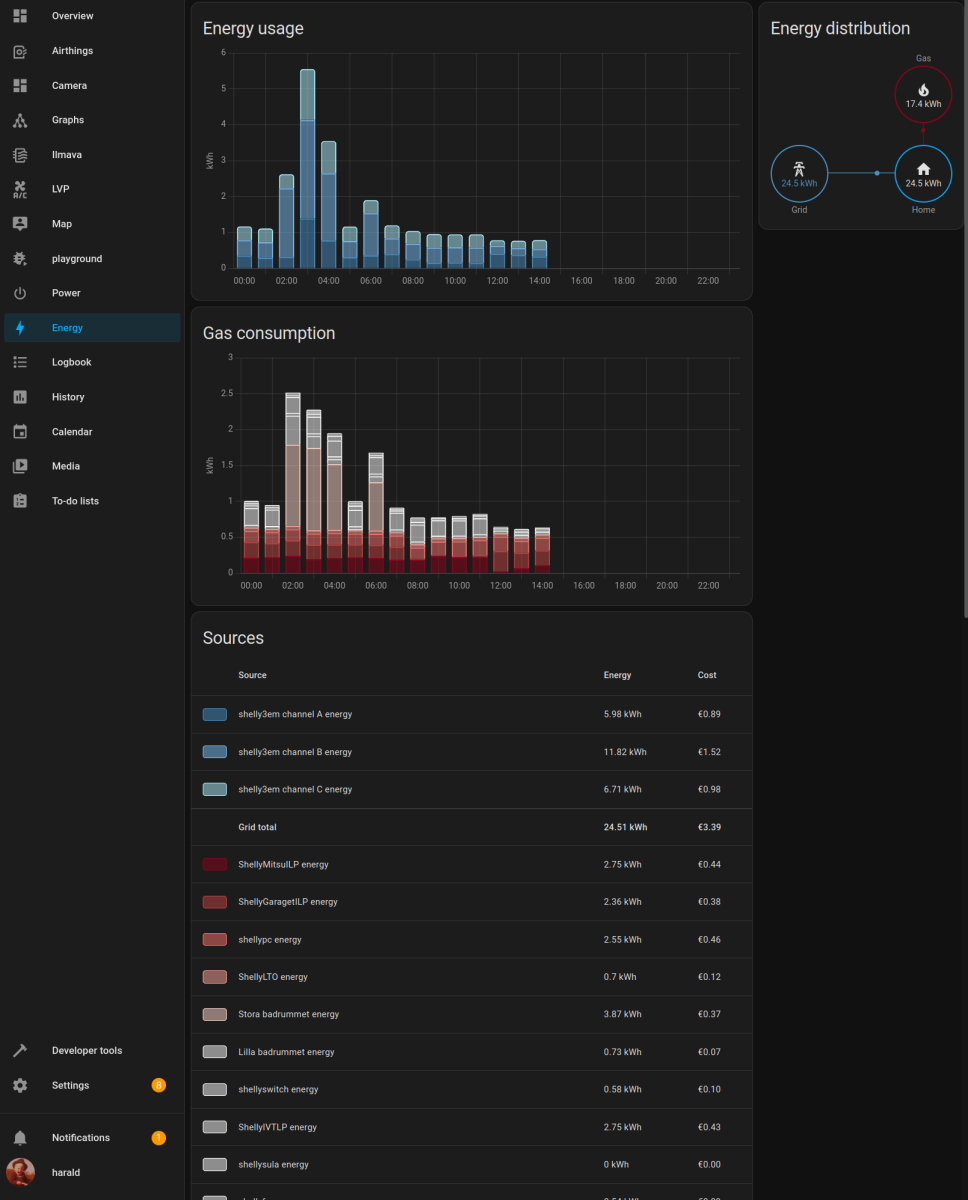Image resolution: width=968 pixels, height=1200 pixels.
Task: Click the tallest bar in Energy usage chart
Action: (x=308, y=170)
